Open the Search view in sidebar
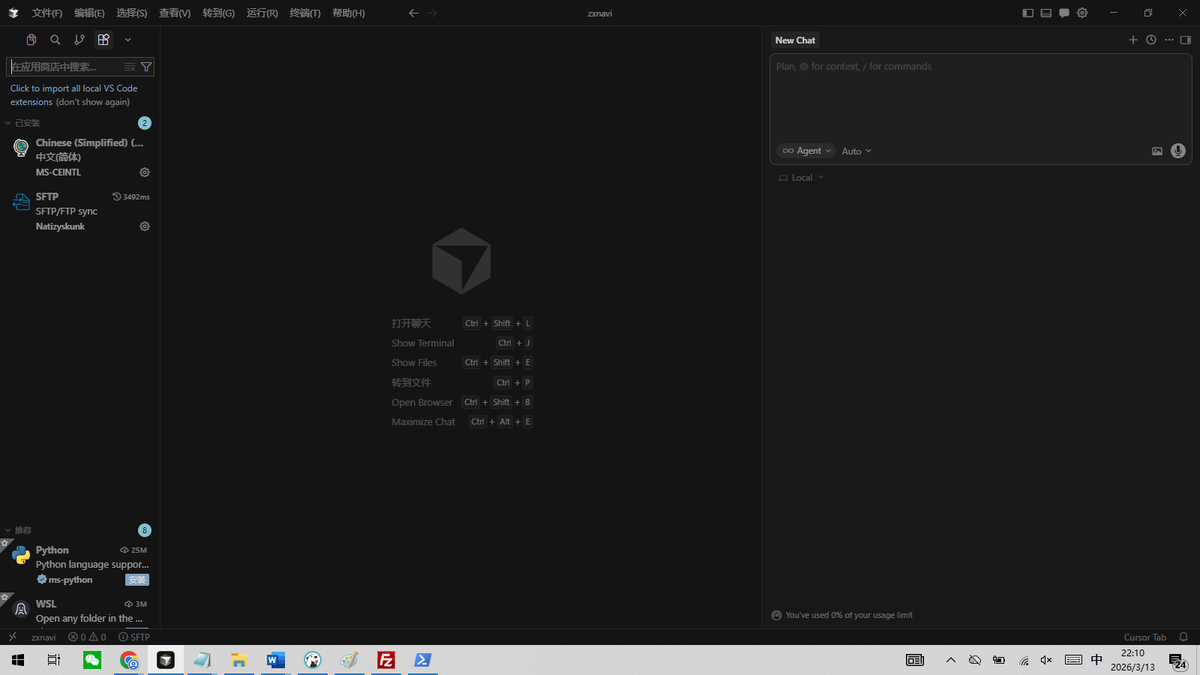 tap(55, 40)
